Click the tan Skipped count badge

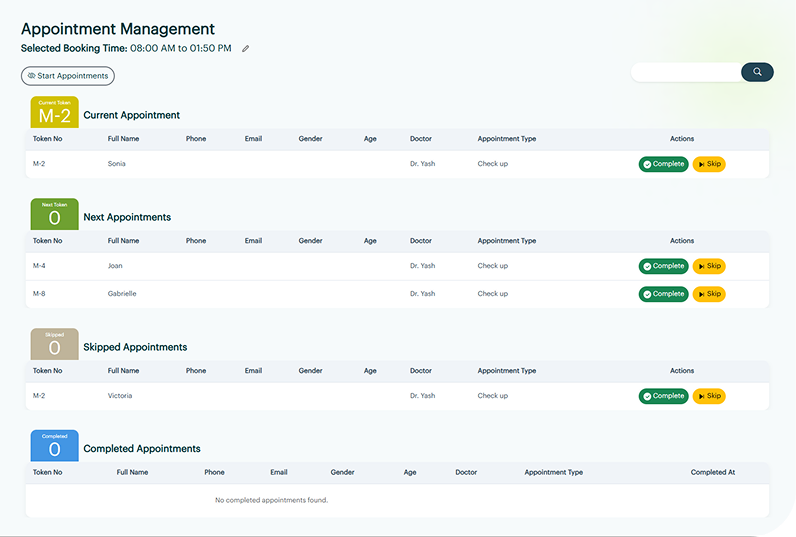tap(55, 345)
